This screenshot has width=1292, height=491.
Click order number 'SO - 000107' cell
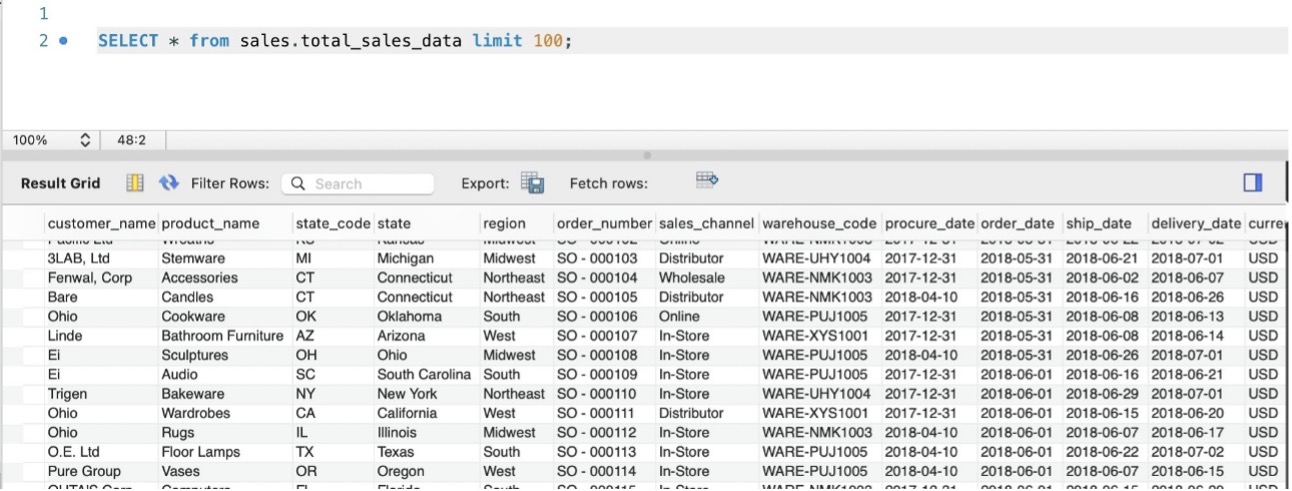click(597, 336)
